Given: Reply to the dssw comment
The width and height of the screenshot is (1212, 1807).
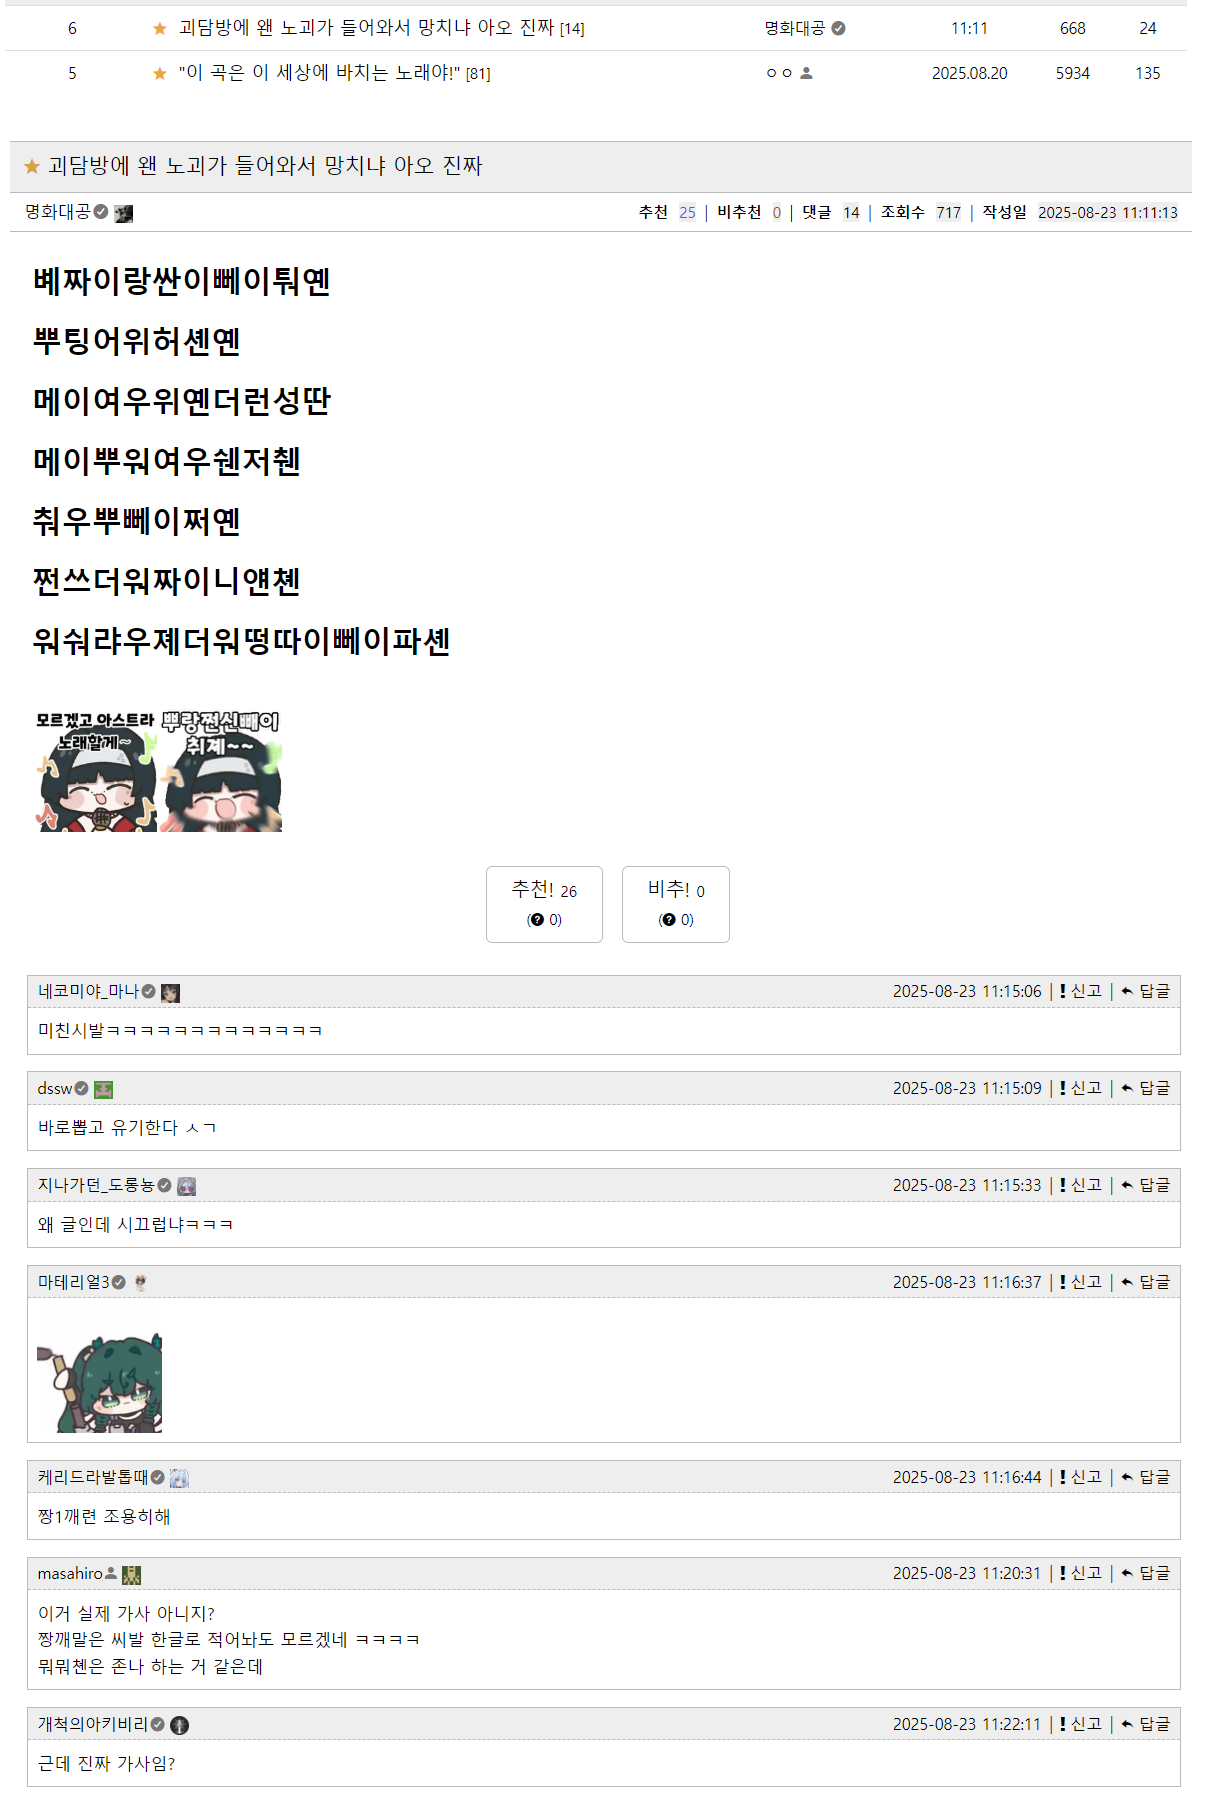Looking at the screenshot, I should point(1145,1088).
